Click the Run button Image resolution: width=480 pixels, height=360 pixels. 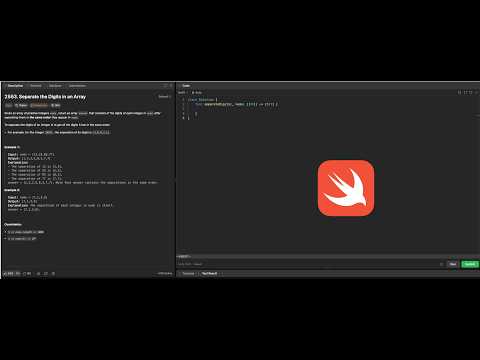(x=452, y=264)
